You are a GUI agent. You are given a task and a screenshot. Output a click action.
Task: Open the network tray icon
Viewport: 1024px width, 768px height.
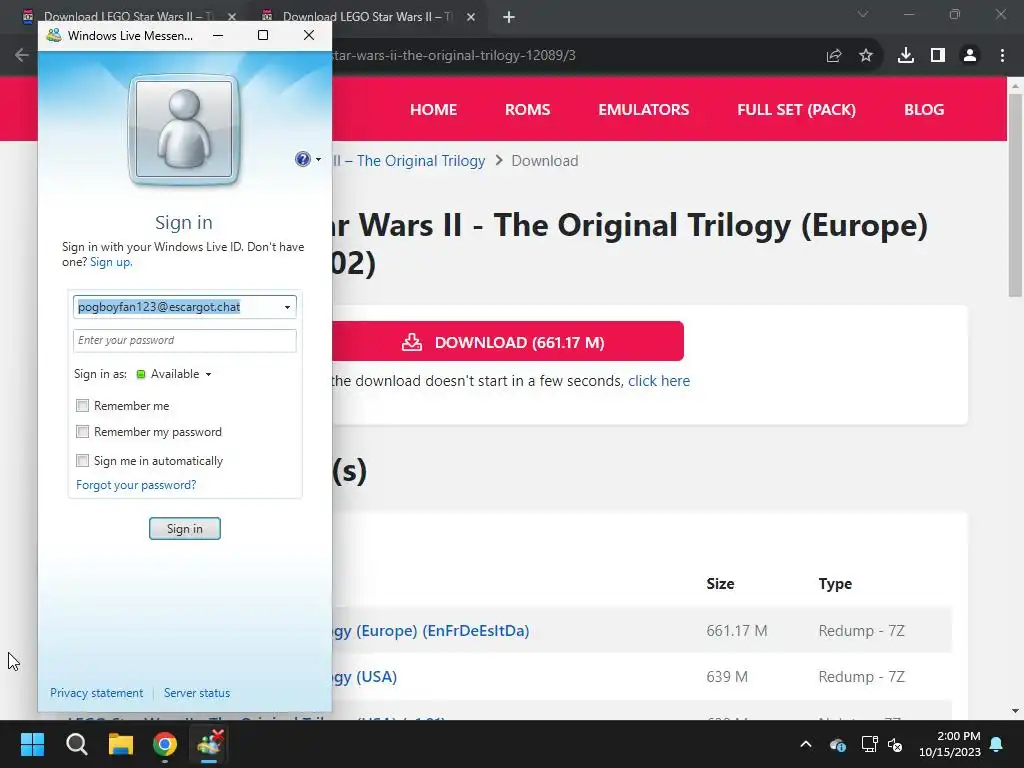point(869,744)
